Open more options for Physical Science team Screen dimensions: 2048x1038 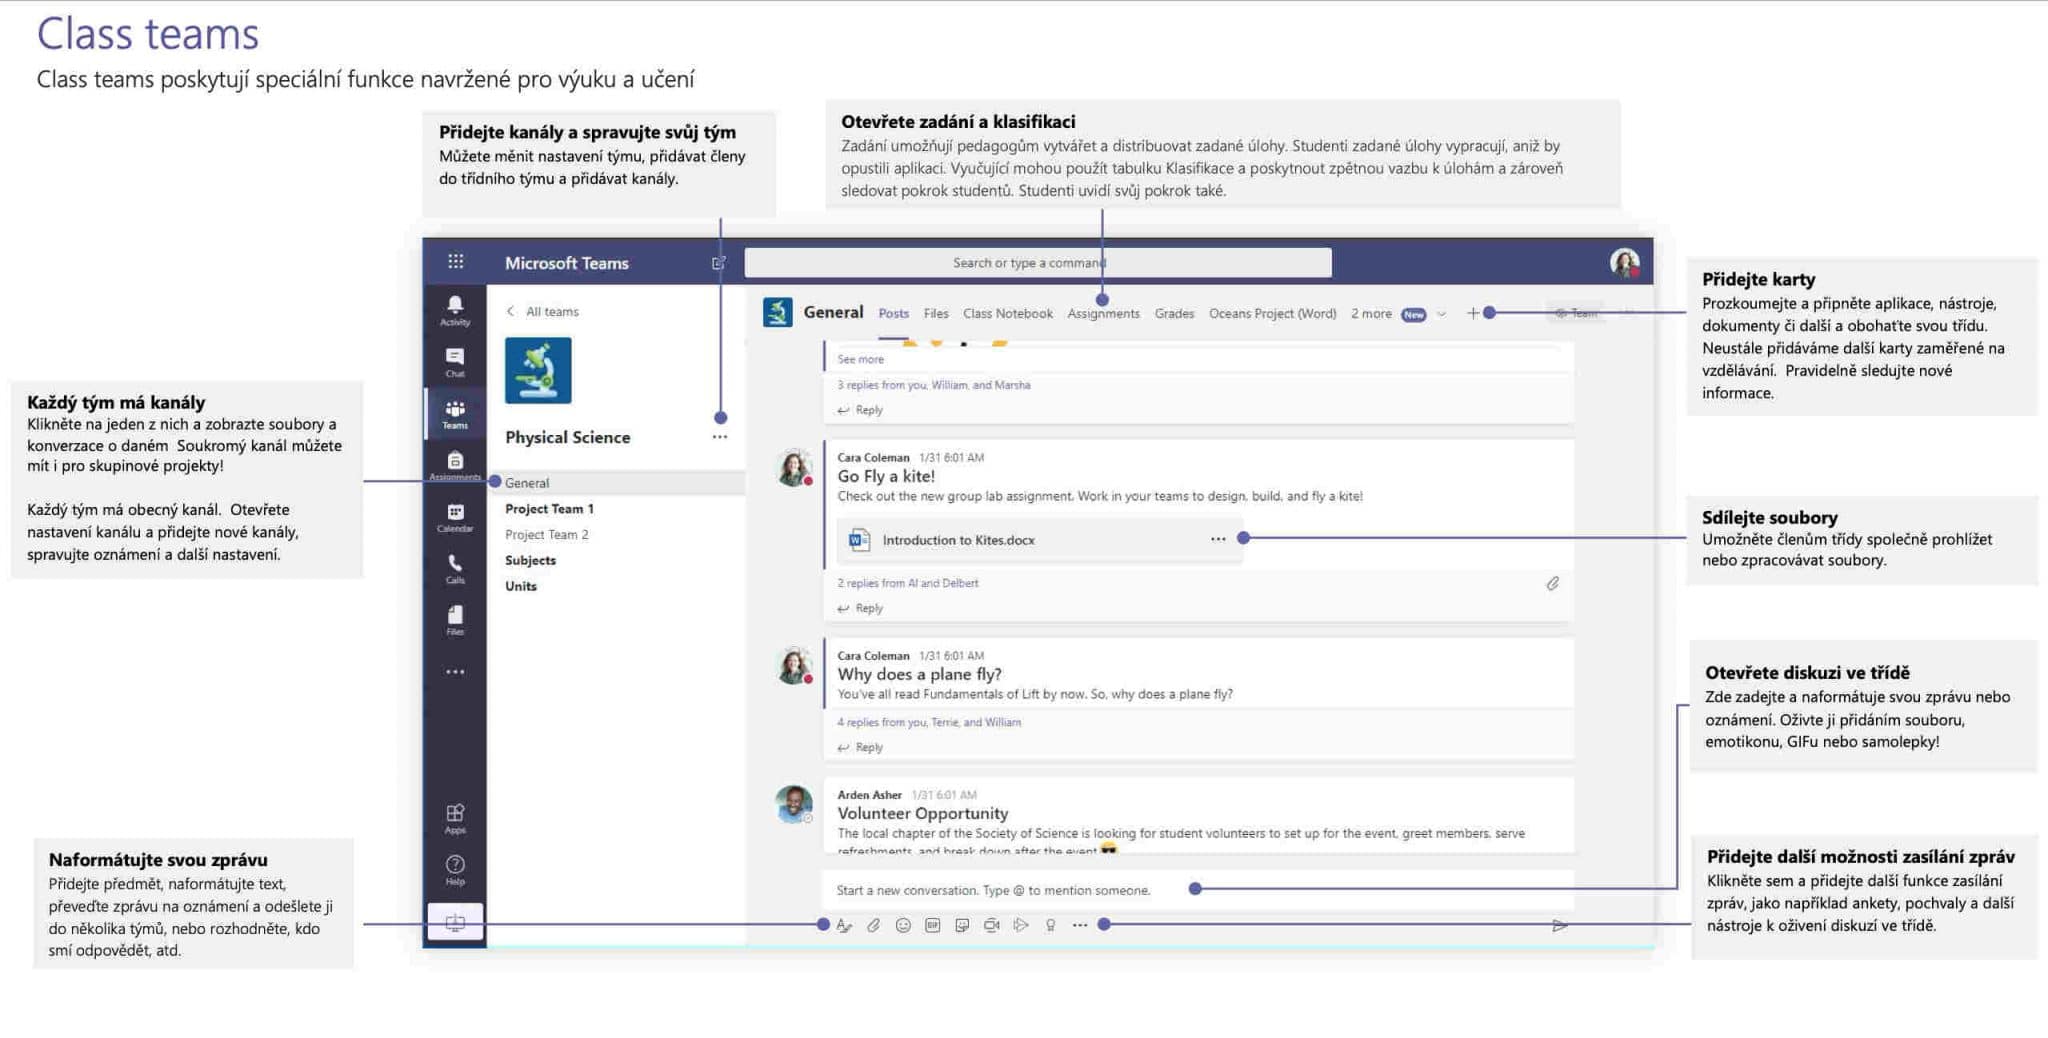[720, 437]
